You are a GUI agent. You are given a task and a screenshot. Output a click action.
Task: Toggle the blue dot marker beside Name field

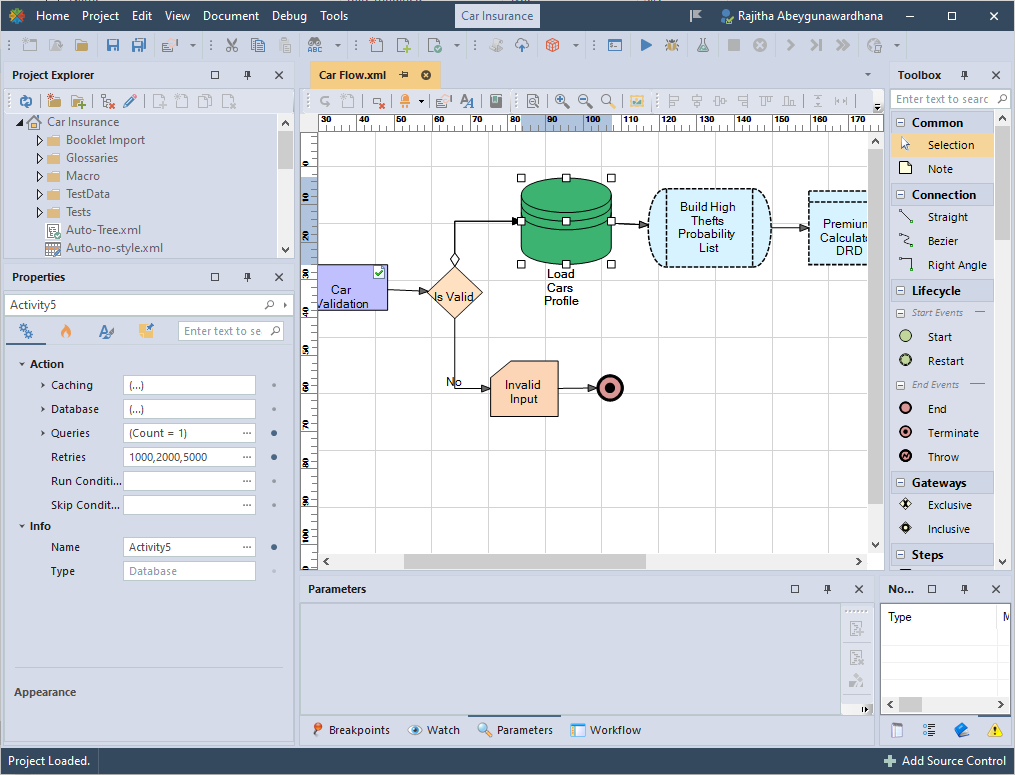274,547
